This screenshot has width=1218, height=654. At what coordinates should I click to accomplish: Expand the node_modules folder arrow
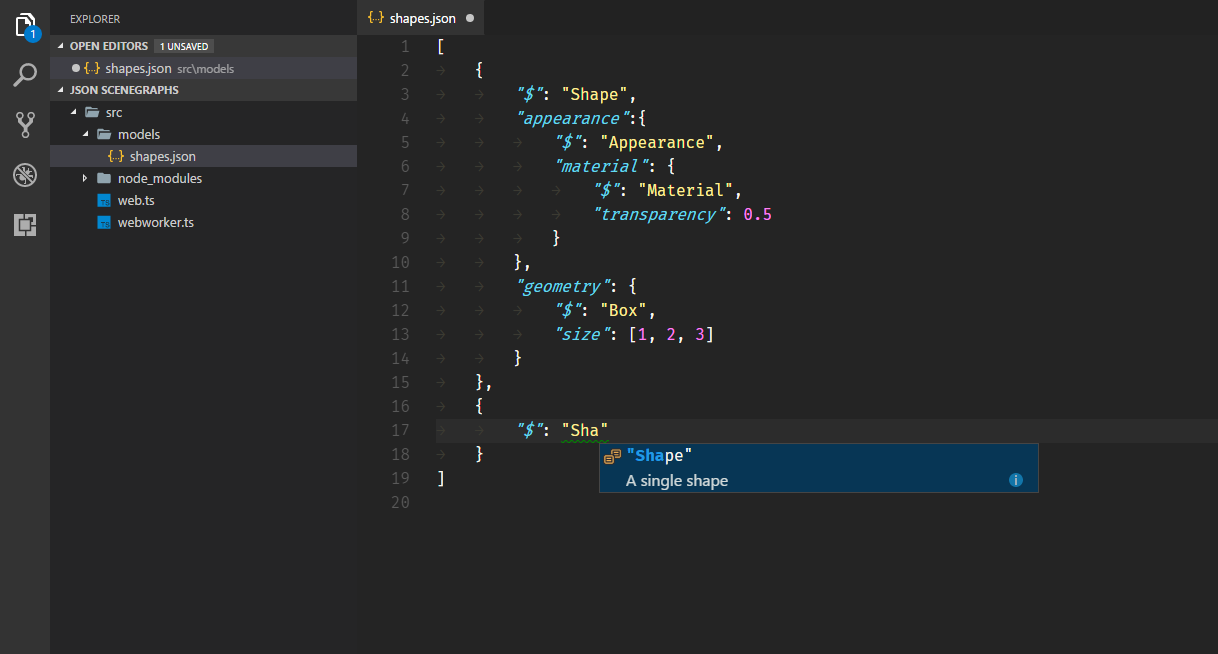(86, 178)
